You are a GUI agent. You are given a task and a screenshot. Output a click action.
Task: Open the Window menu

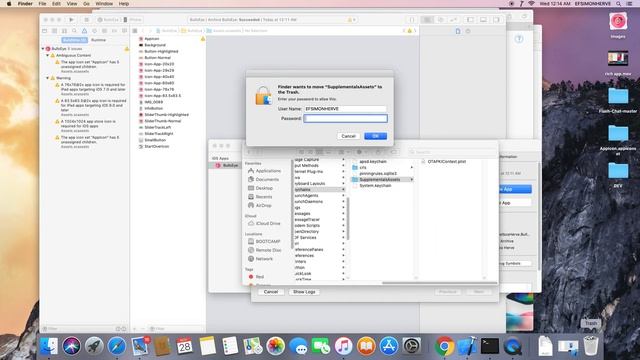[104, 4]
